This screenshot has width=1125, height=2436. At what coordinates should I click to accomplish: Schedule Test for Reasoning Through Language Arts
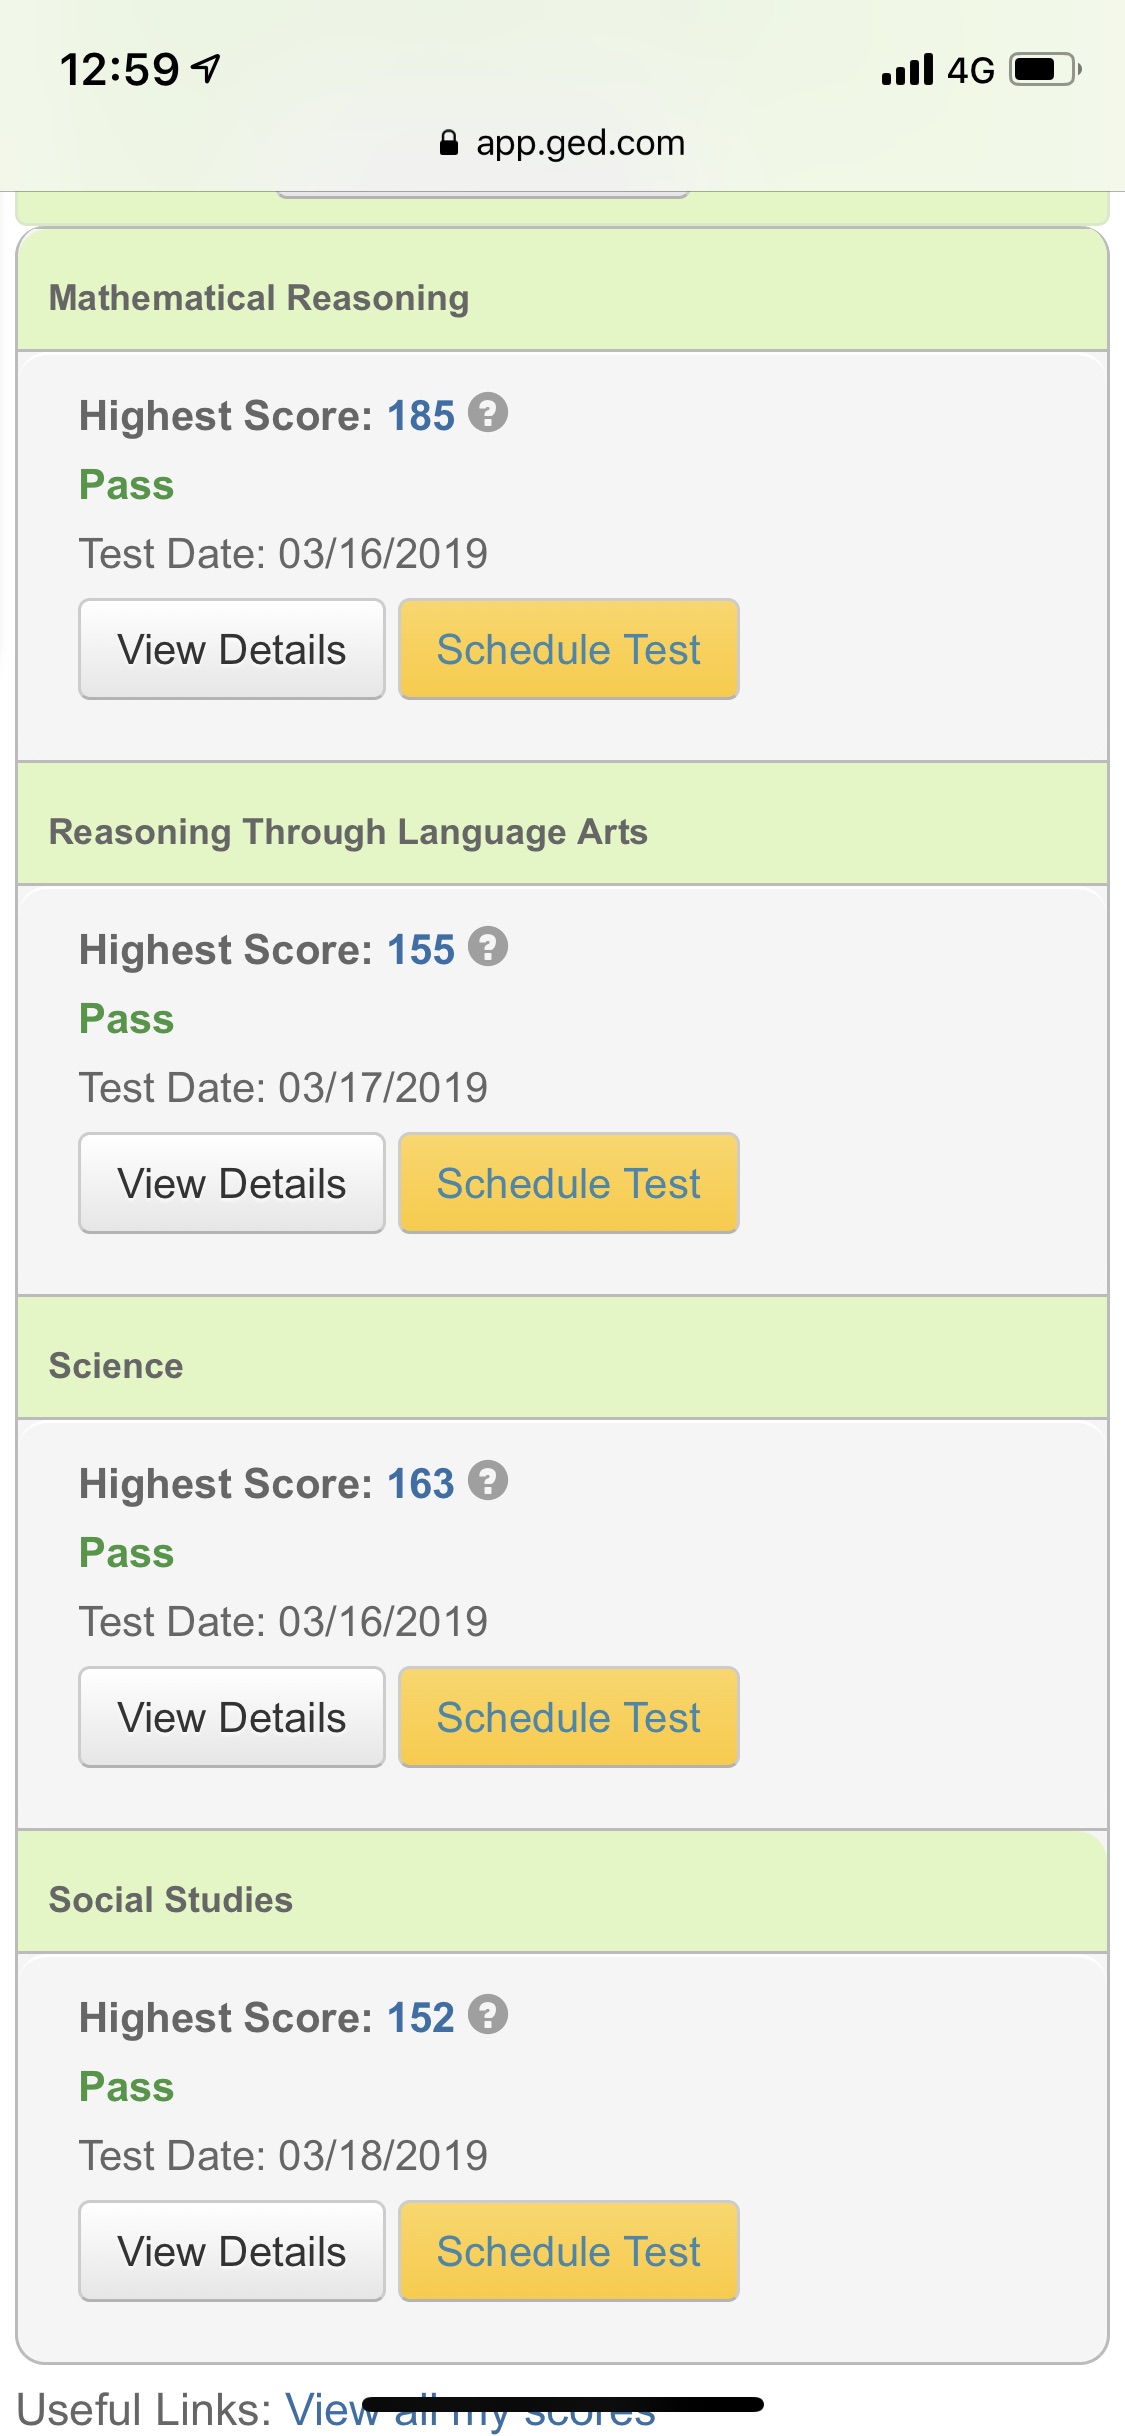pyautogui.click(x=568, y=1183)
